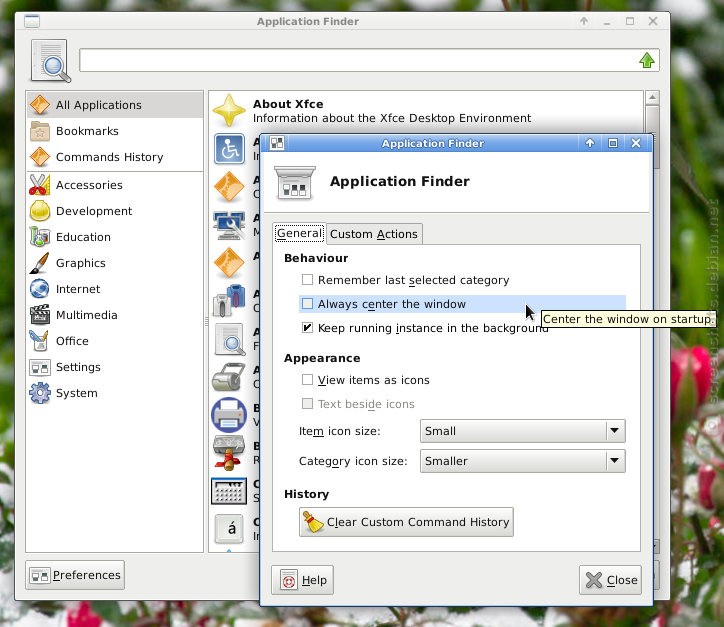Click the Education flask icon
The width and height of the screenshot is (724, 627).
[x=40, y=237]
